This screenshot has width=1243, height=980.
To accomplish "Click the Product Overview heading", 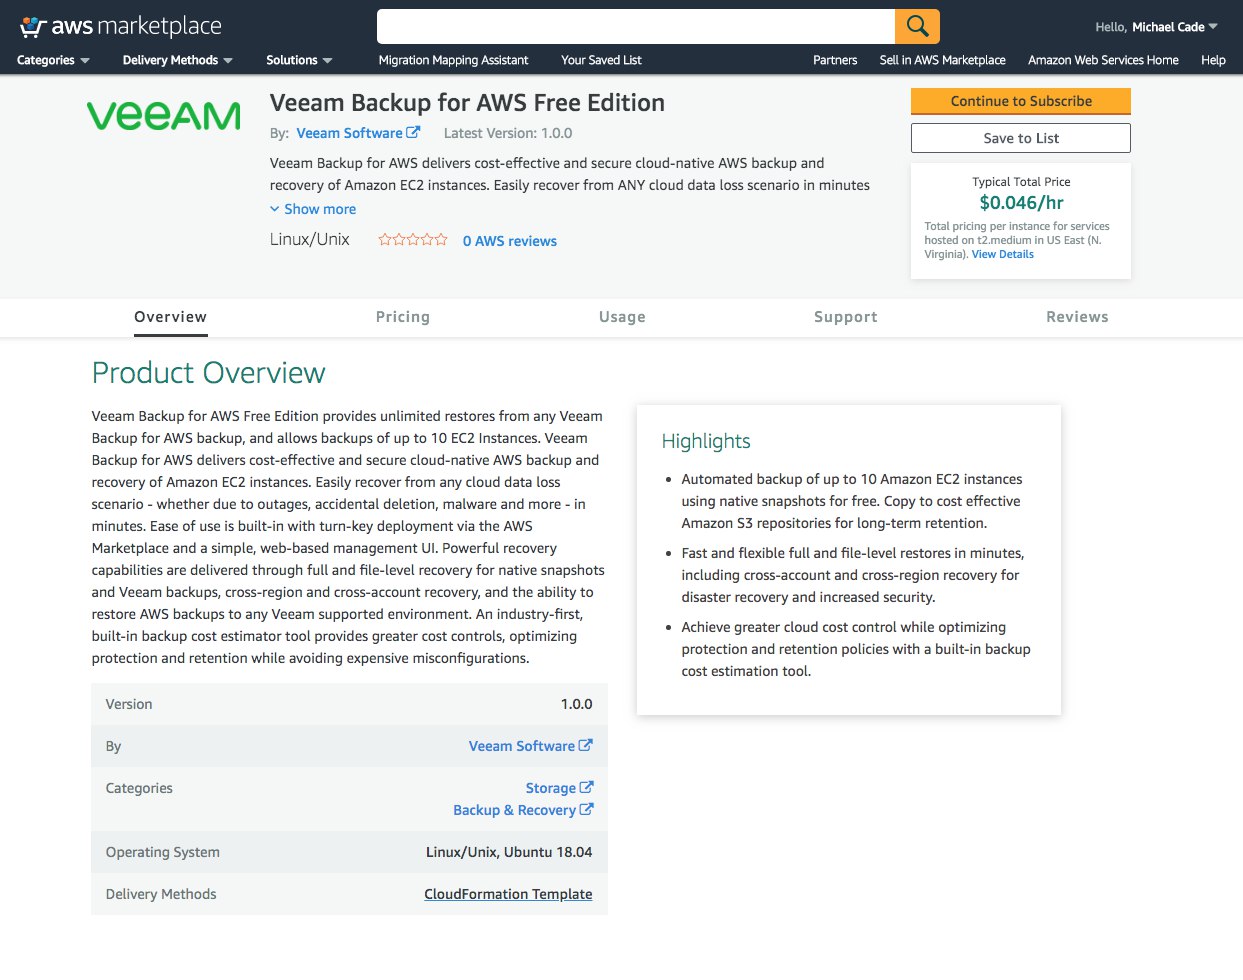I will 208,373.
